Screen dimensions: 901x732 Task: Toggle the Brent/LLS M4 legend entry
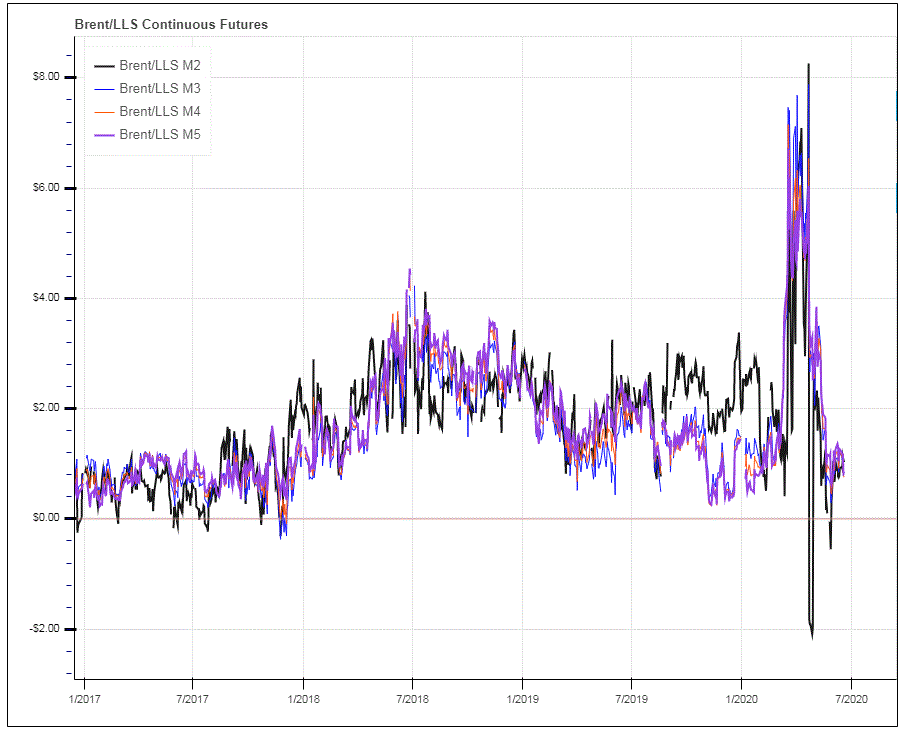coord(148,111)
